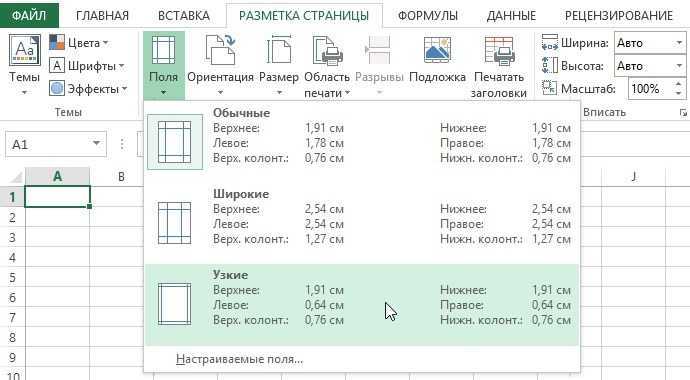Increase Масштаб scale with up arrow
Viewport: 690px width, 380px height.
(679, 84)
